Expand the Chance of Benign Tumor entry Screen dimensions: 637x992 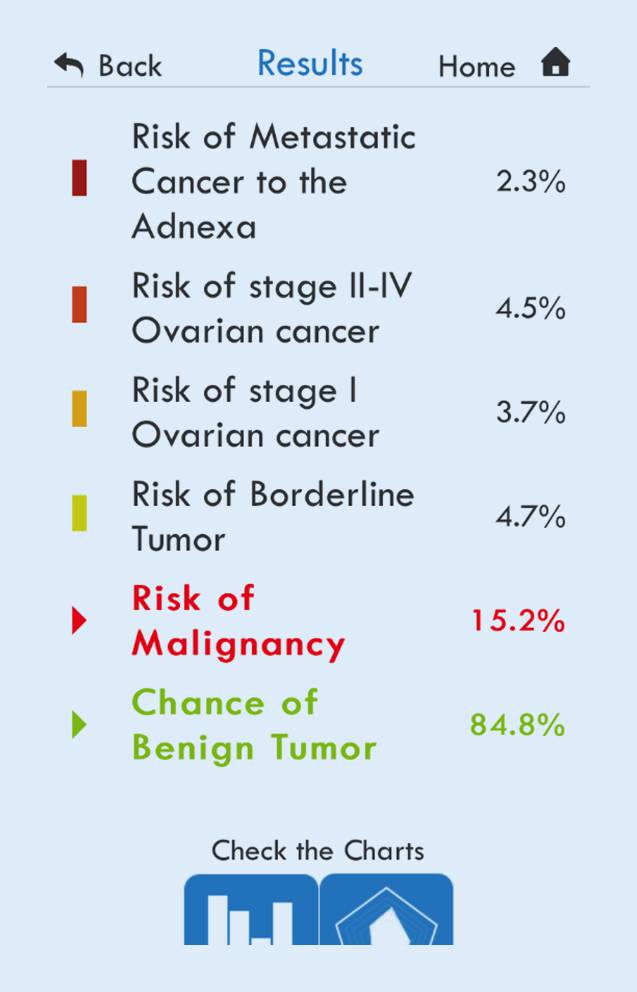pos(254,725)
